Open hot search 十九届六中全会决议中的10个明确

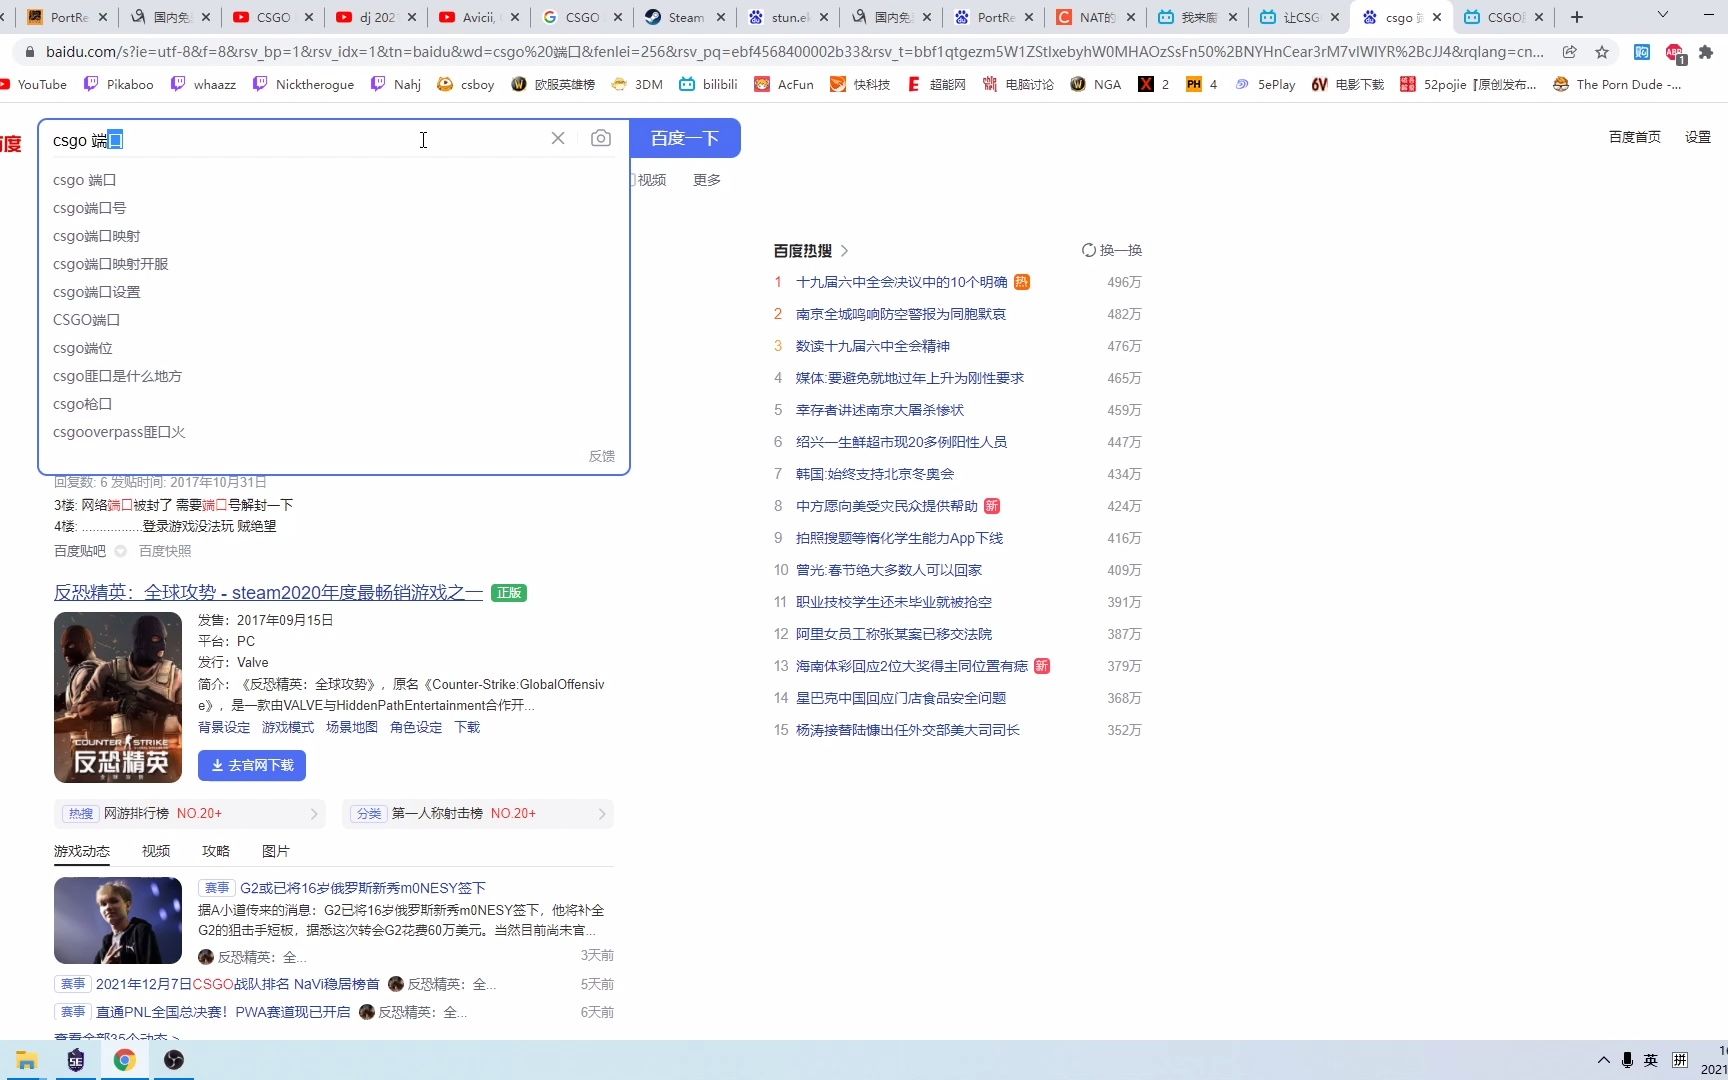901,282
